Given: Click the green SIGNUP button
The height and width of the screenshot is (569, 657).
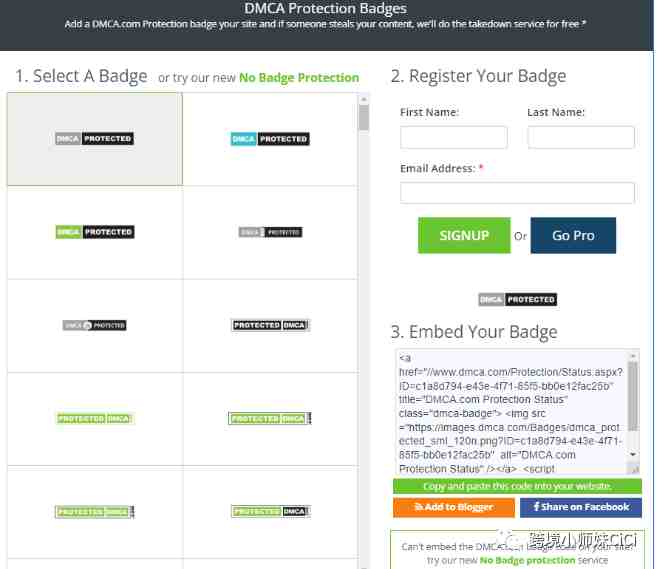Looking at the screenshot, I should point(464,235).
